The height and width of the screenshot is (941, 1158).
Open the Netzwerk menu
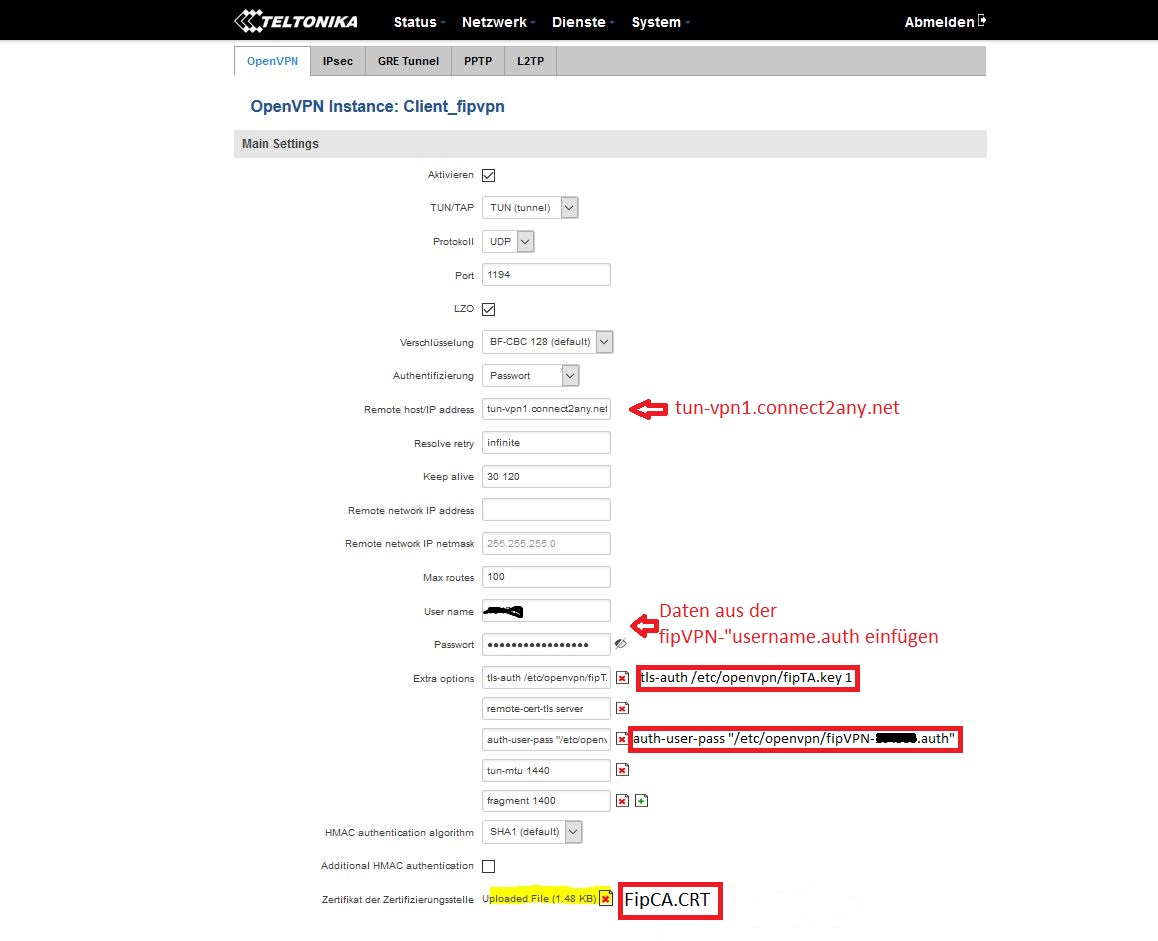498,22
